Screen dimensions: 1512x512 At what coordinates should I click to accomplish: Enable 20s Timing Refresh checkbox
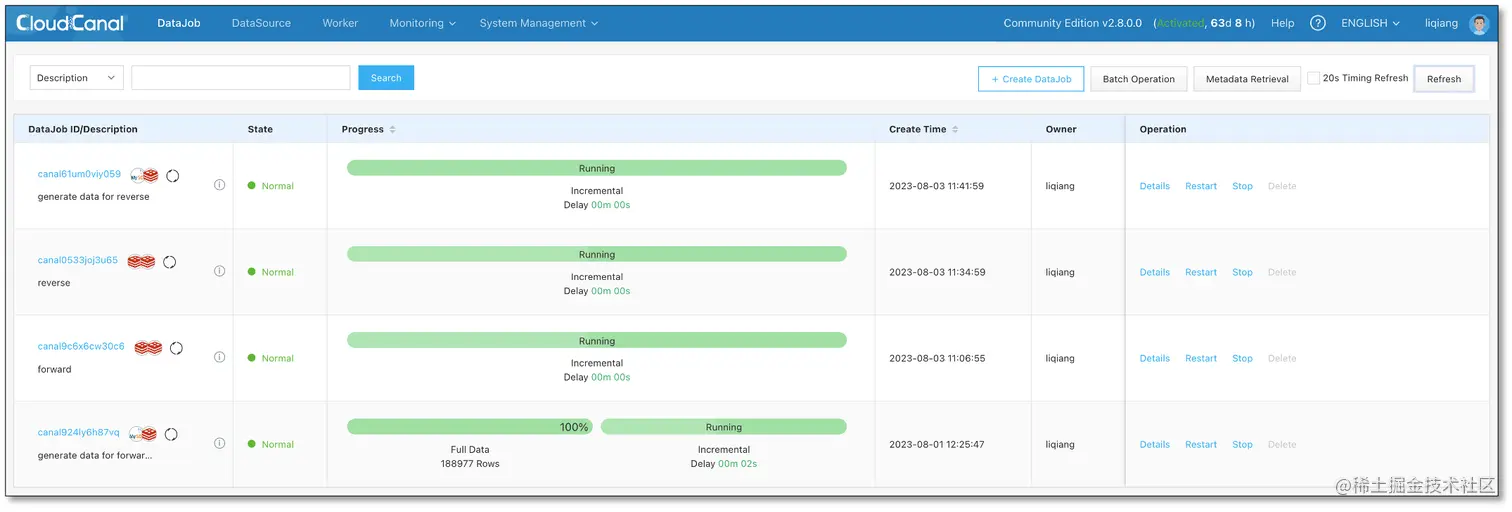click(x=1313, y=78)
